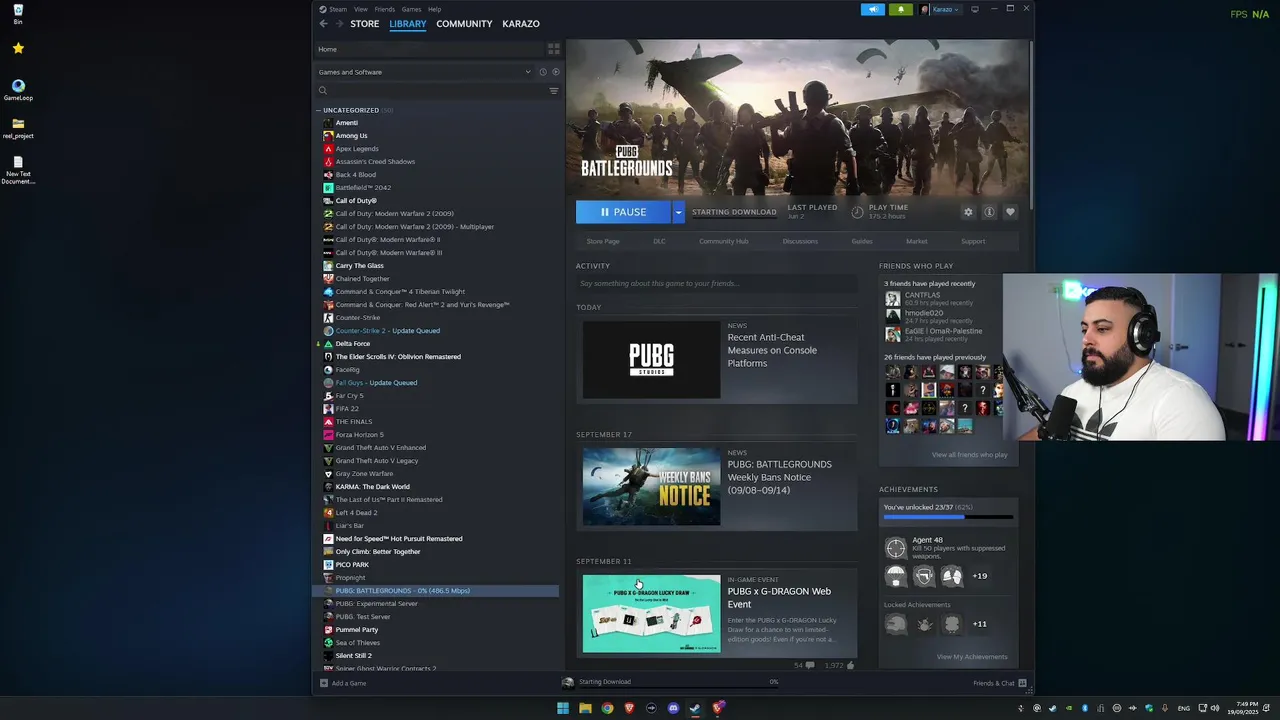
Task: Open PUBG manage settings gear
Action: [968, 212]
